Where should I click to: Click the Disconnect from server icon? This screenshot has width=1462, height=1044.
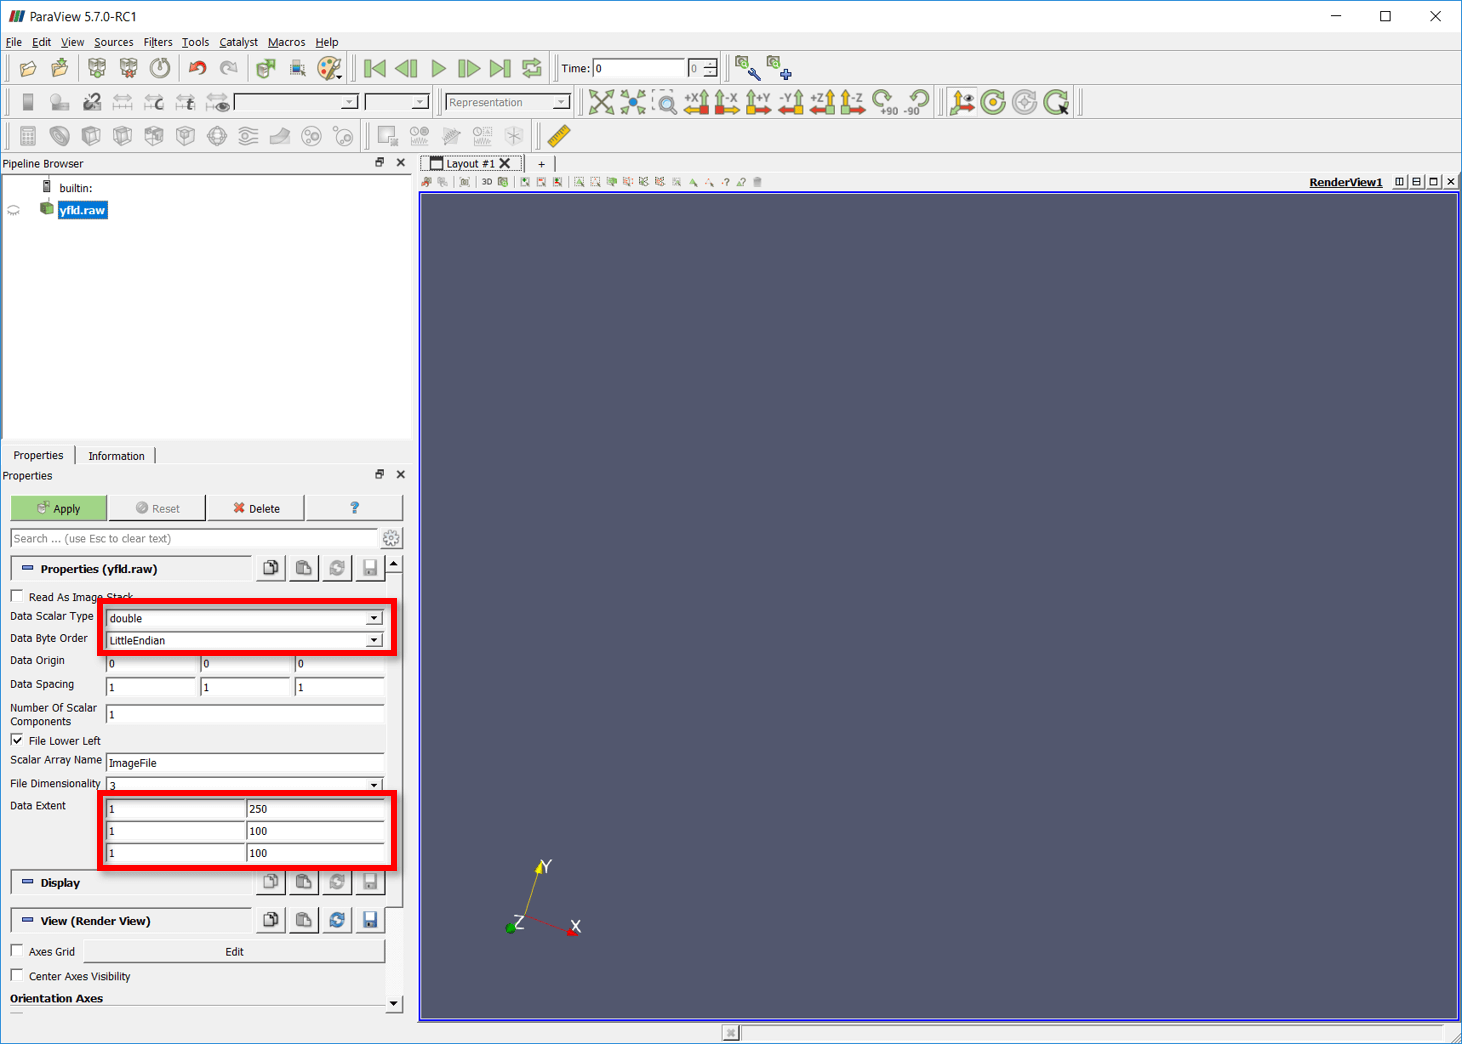(128, 68)
